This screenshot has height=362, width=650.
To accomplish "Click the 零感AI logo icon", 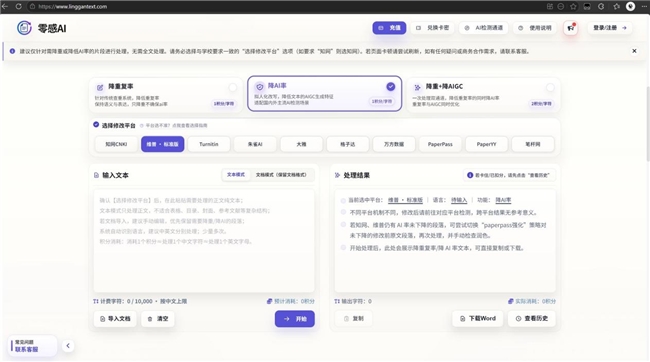I will [x=24, y=28].
